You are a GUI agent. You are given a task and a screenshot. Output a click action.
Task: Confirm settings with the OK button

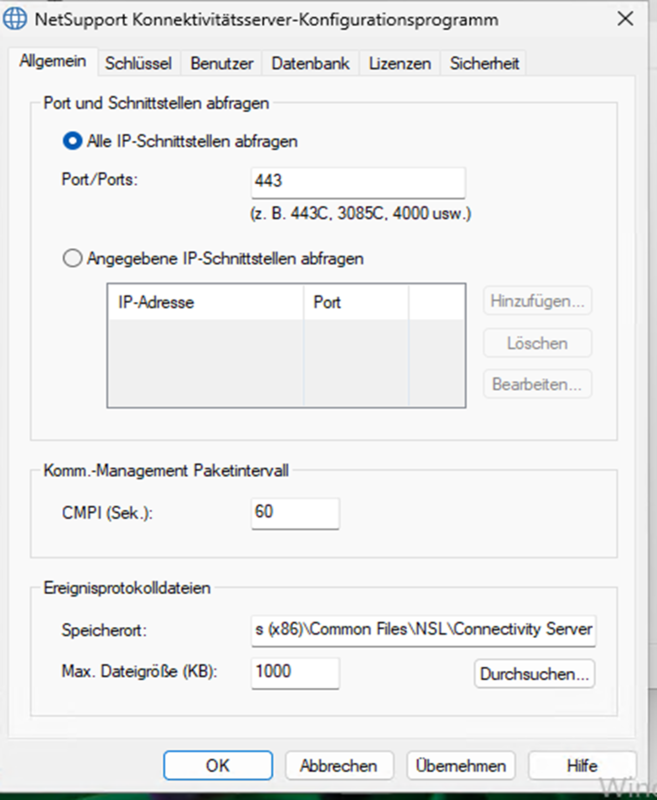217,766
